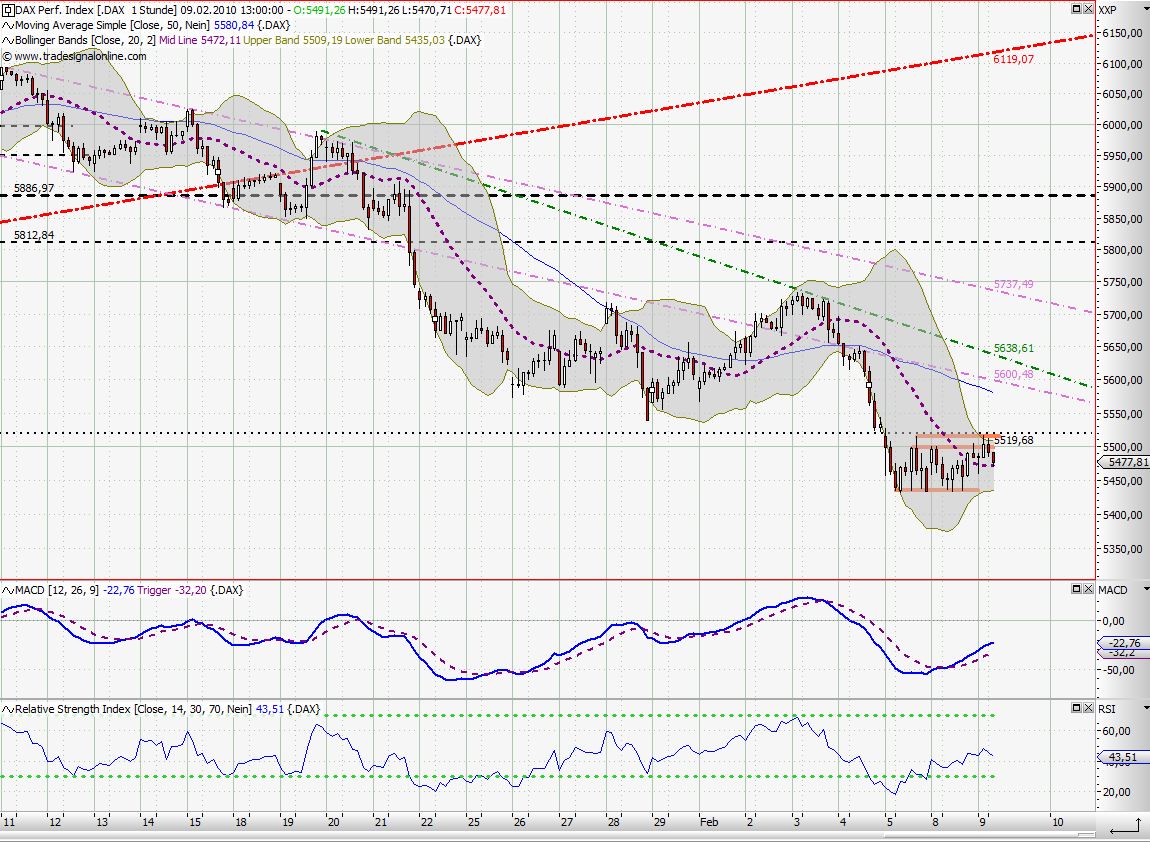Click the 6119,07 trendline annotation label

coord(1012,60)
